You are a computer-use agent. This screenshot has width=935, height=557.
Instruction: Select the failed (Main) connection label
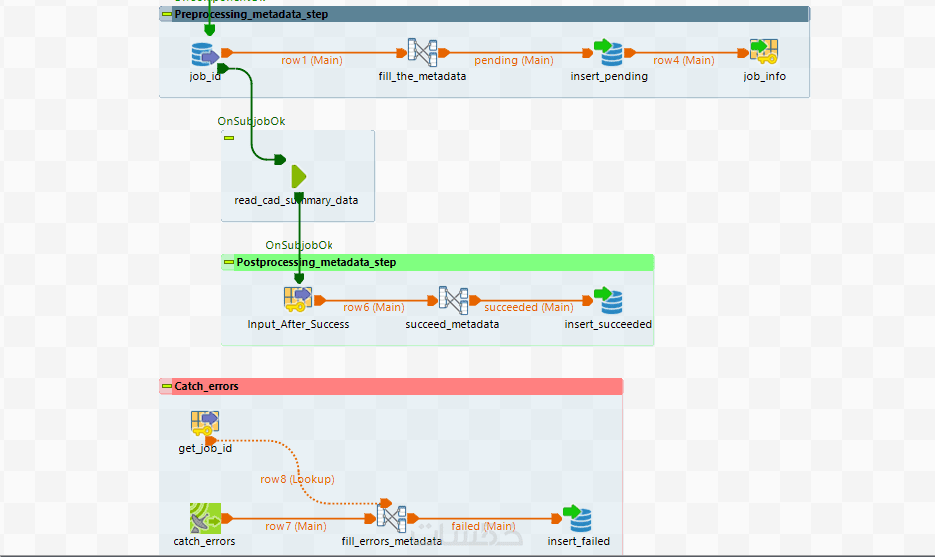[x=483, y=526]
